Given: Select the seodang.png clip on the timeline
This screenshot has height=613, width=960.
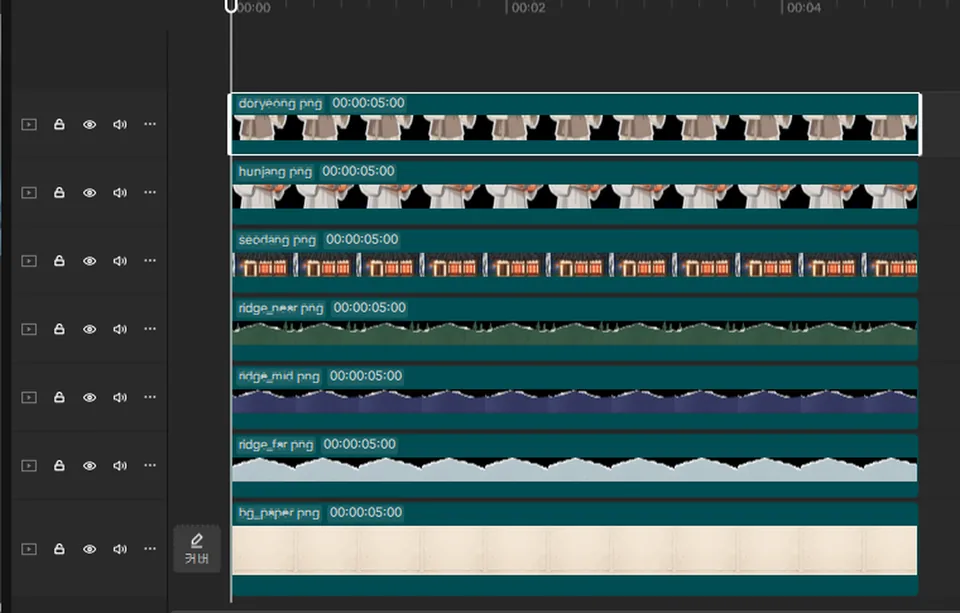Looking at the screenshot, I should click(574, 261).
